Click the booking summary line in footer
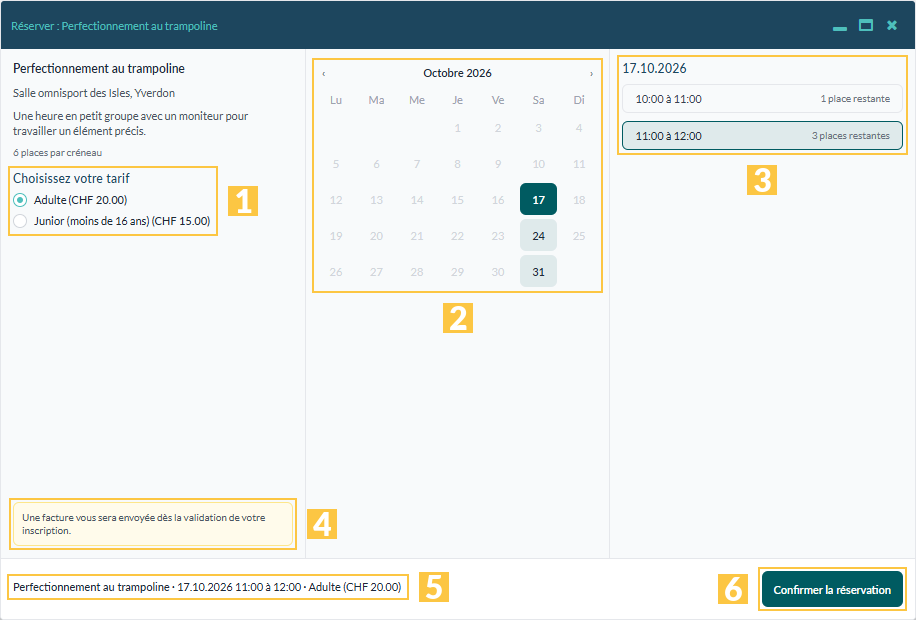916x620 pixels. [x=207, y=587]
